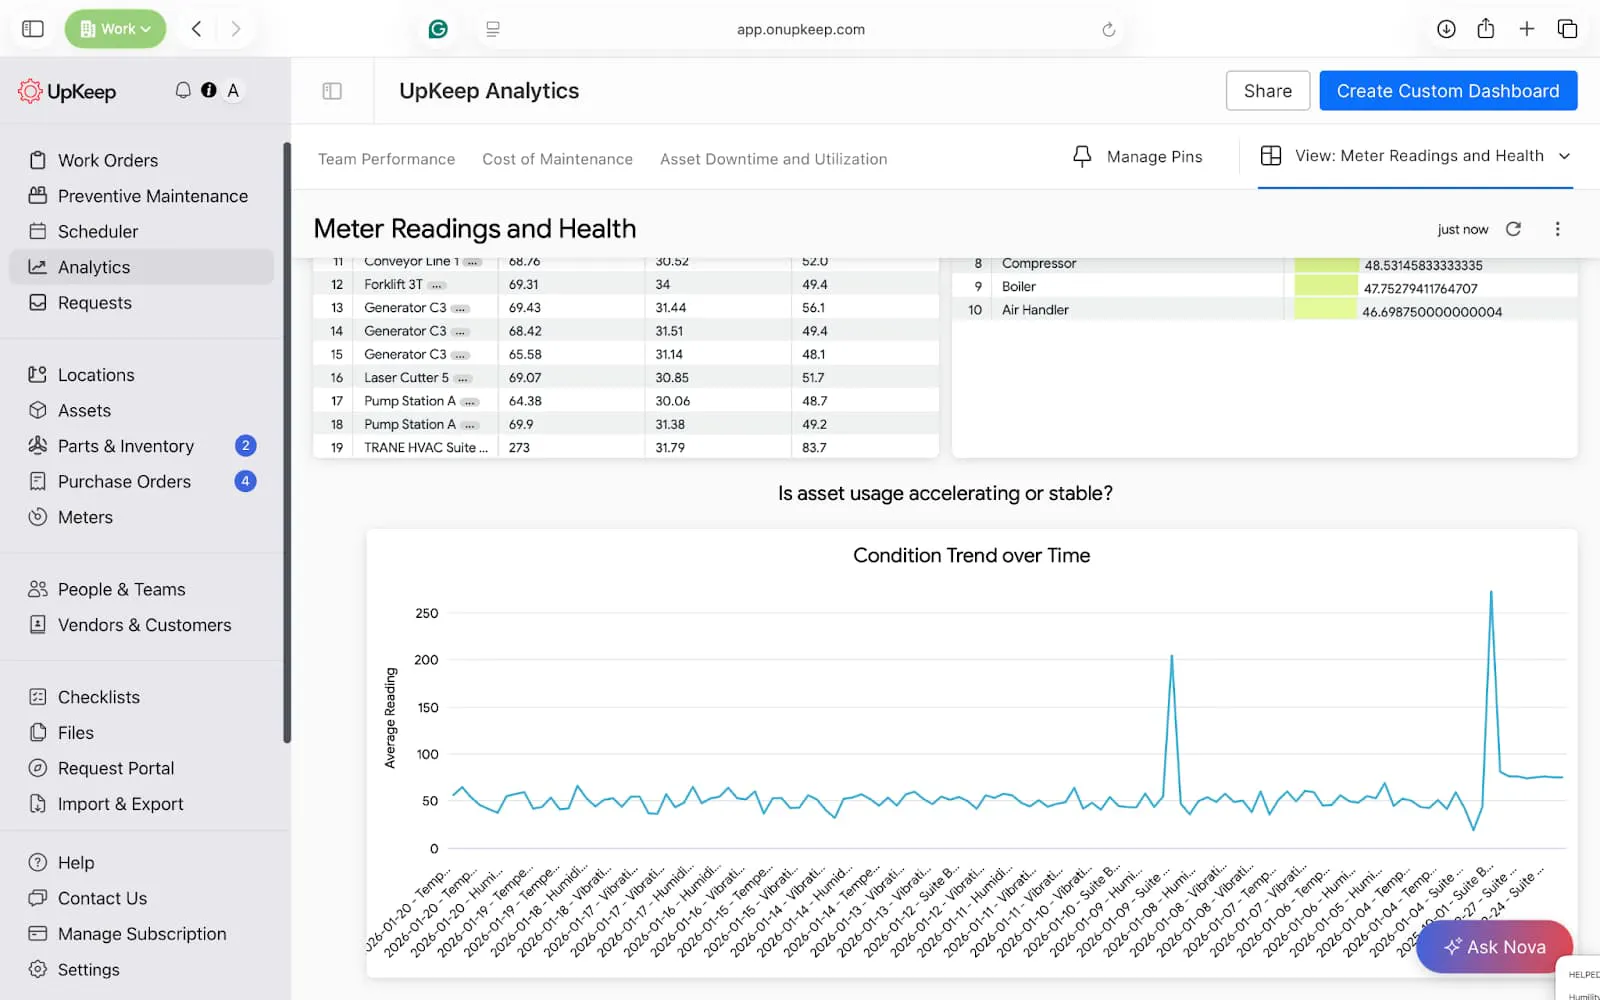Open the Ask Nova assistant
Screen dimensions: 1600x1000
click(1494, 946)
